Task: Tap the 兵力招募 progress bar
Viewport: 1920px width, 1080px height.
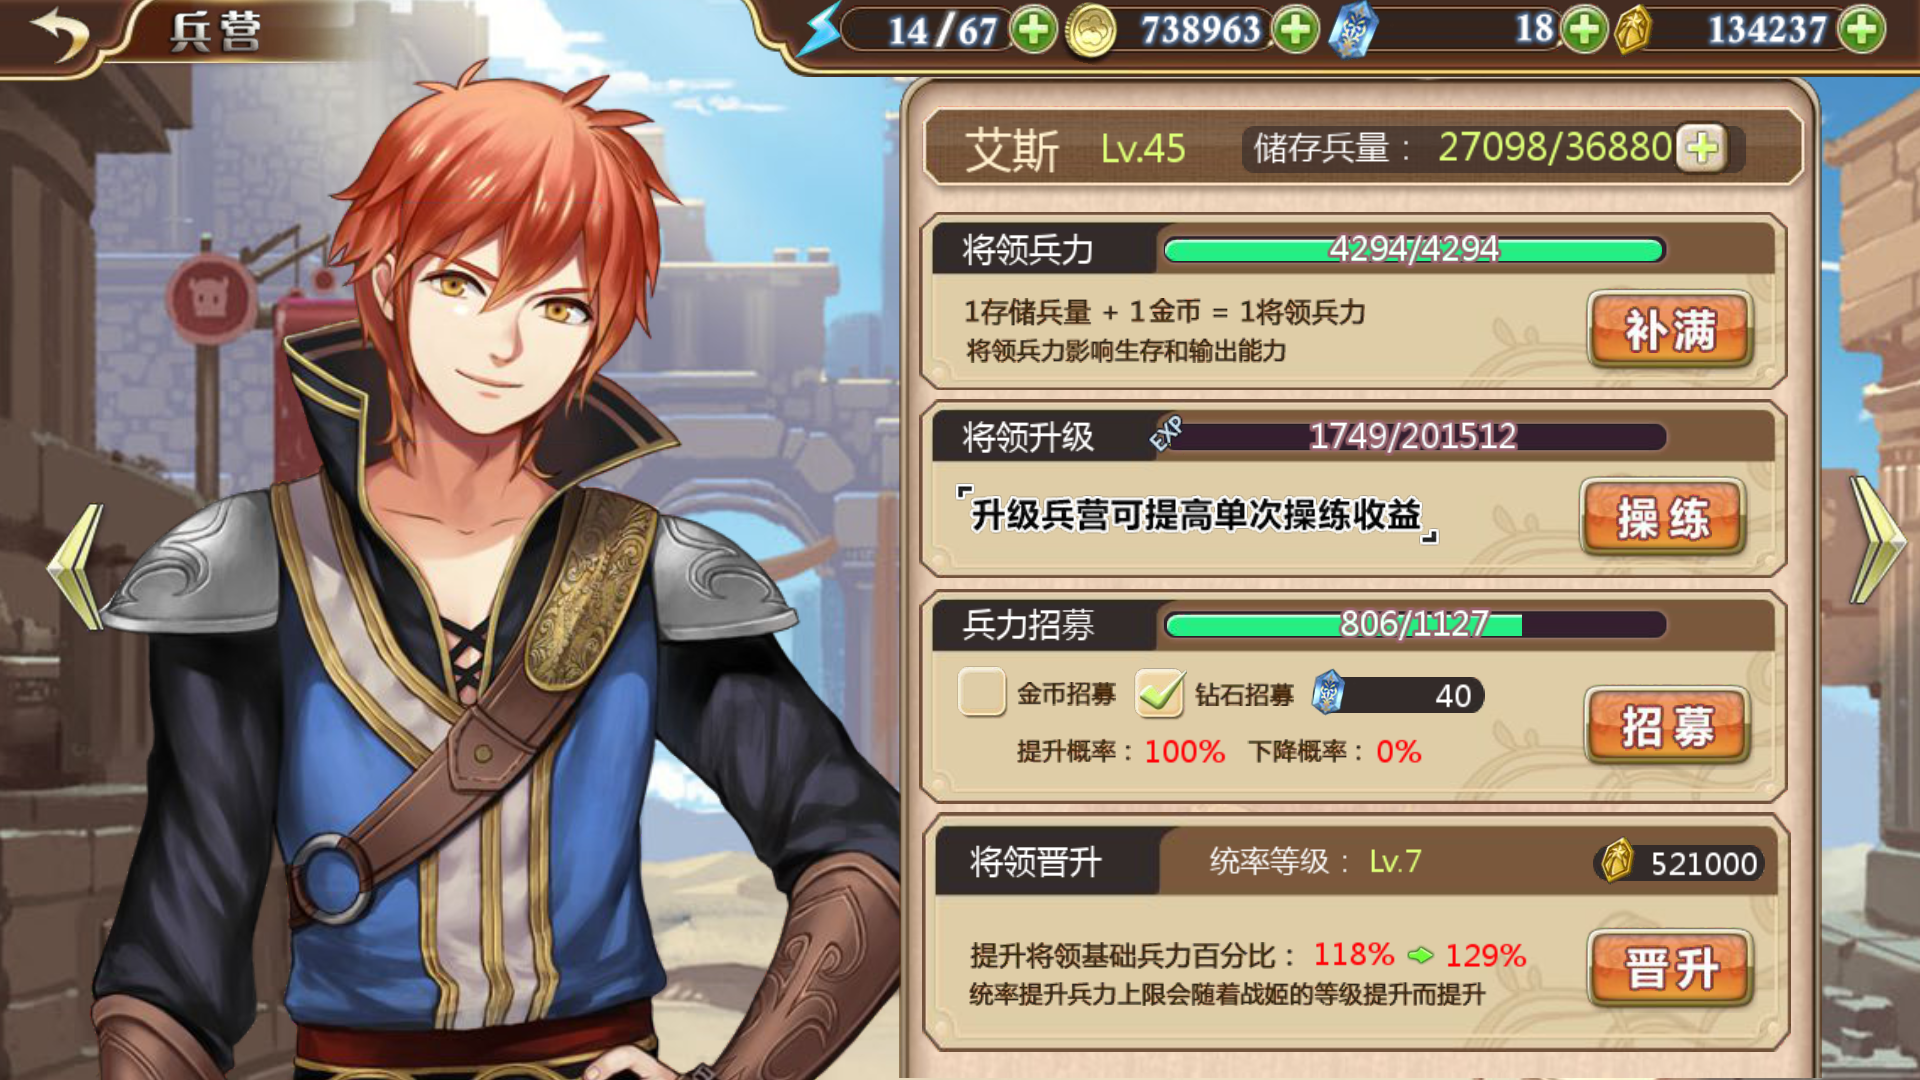Action: click(x=1415, y=625)
